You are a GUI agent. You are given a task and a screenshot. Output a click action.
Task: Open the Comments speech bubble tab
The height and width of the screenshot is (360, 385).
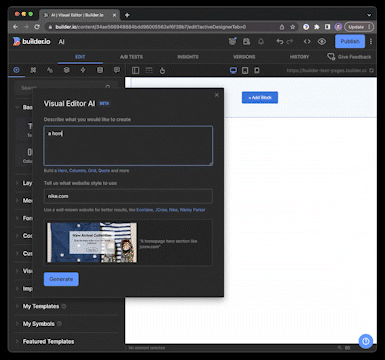tap(117, 70)
